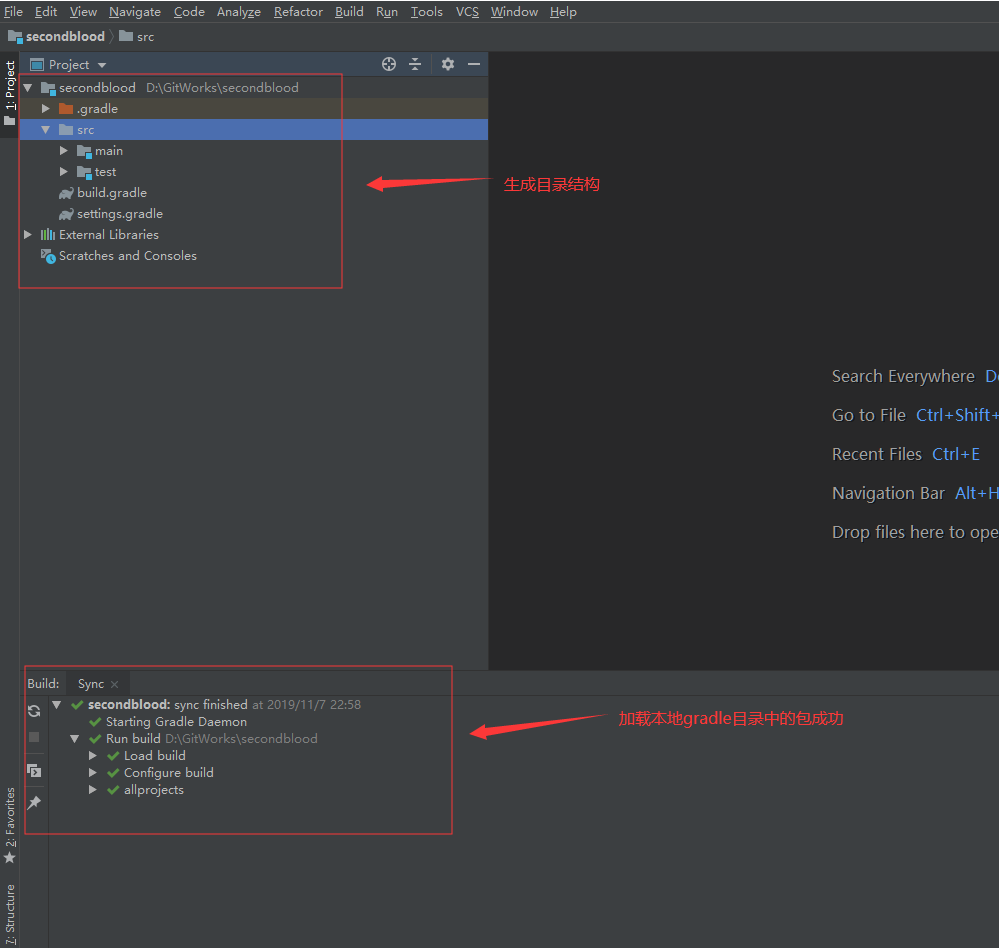Click Search Everywhere hint text
This screenshot has height=948, width=999.
pyautogui.click(x=903, y=377)
